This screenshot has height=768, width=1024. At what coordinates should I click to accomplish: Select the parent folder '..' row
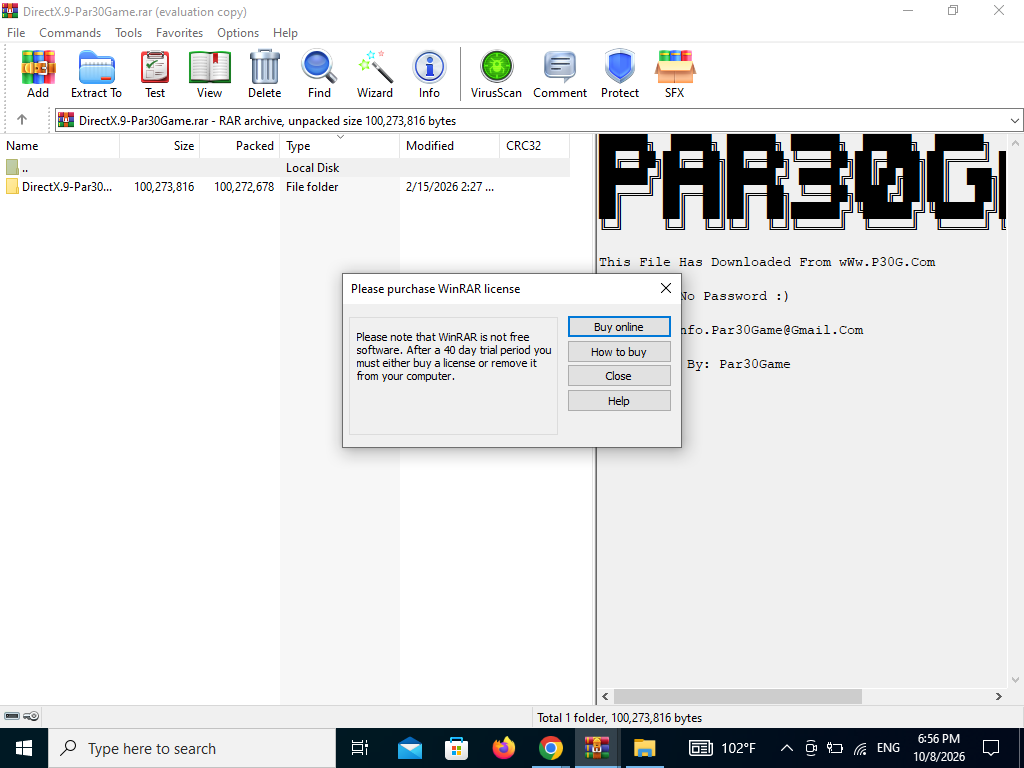[285, 168]
